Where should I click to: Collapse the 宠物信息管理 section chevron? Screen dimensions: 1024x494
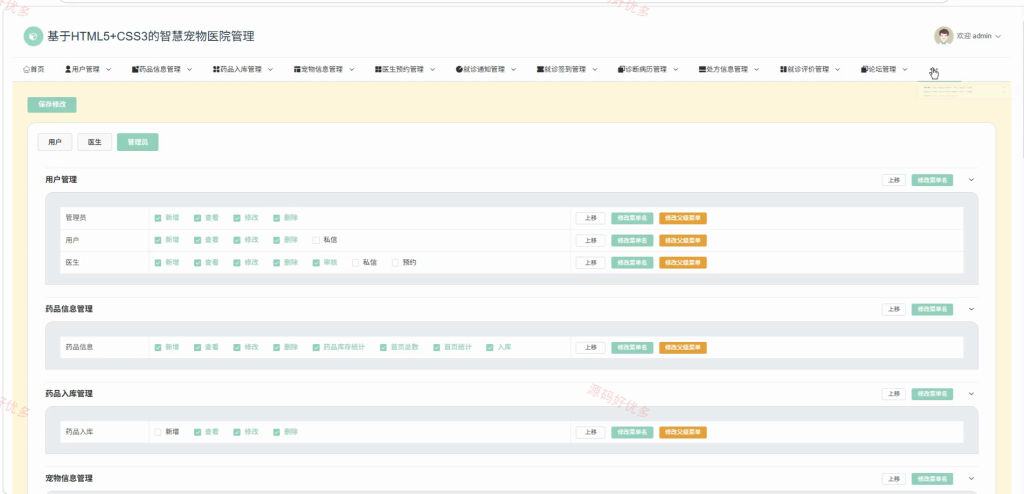tap(971, 479)
